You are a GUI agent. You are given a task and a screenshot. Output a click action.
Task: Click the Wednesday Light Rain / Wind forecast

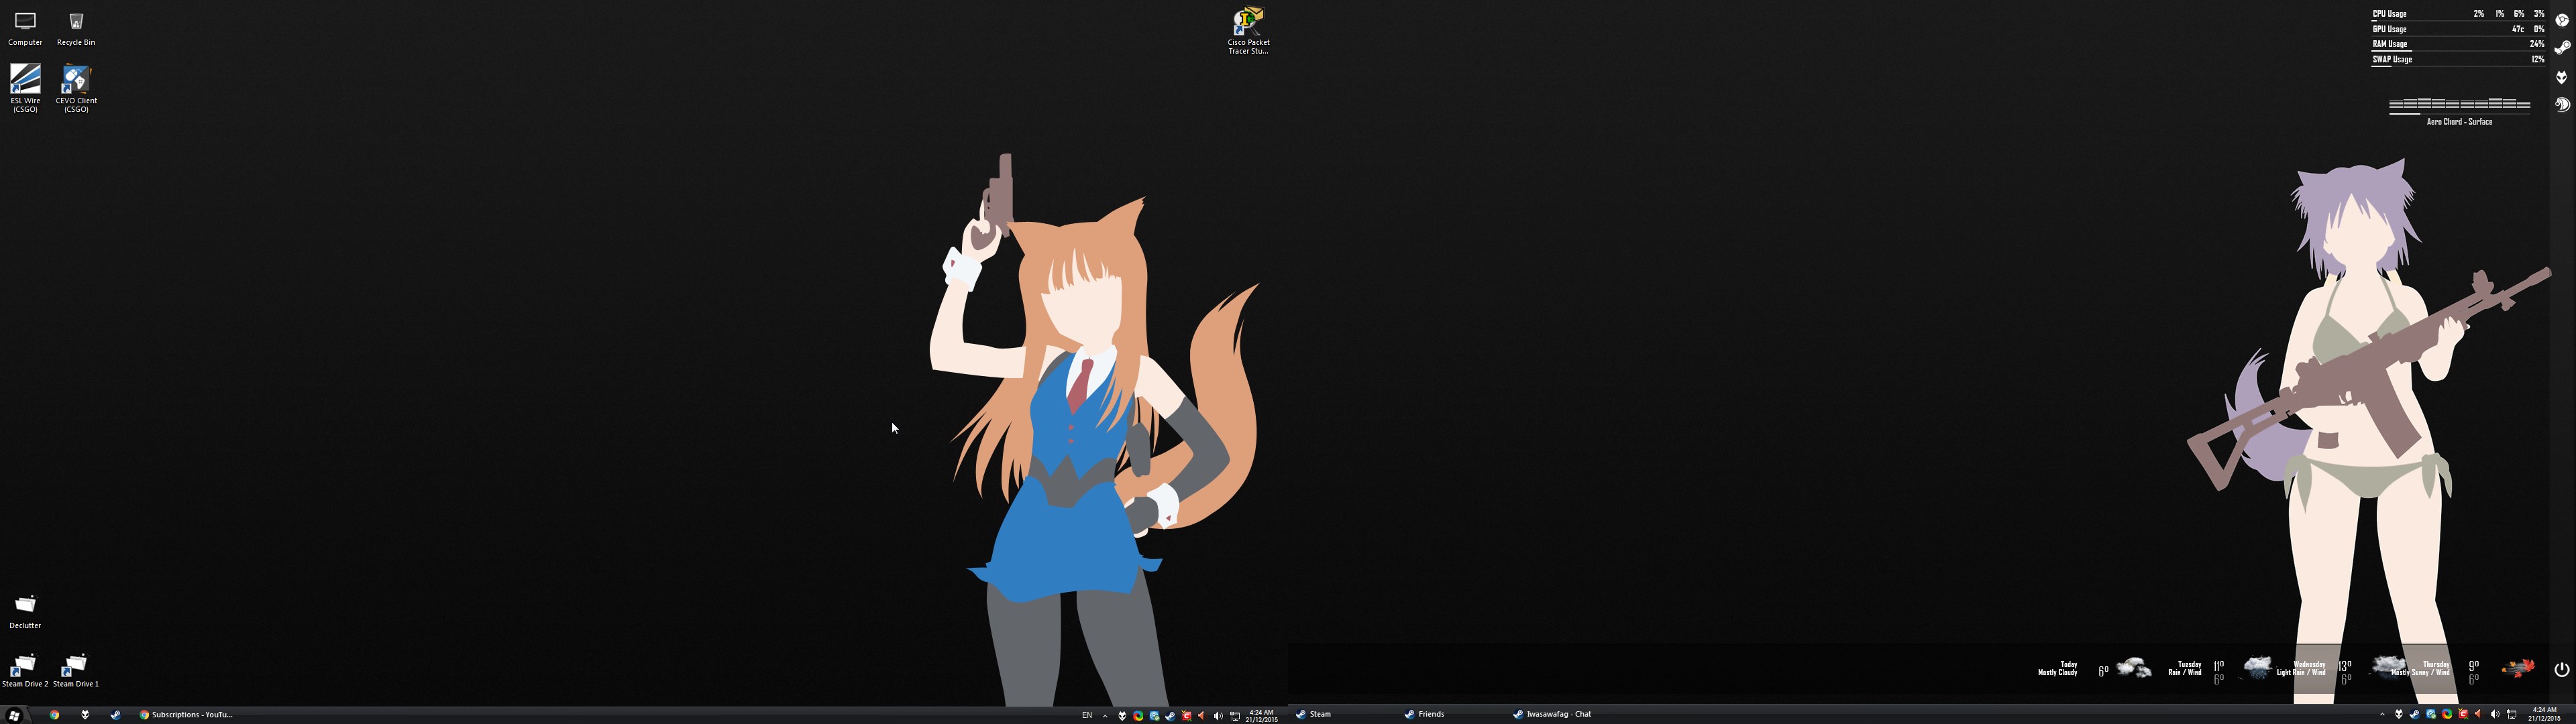2302,669
